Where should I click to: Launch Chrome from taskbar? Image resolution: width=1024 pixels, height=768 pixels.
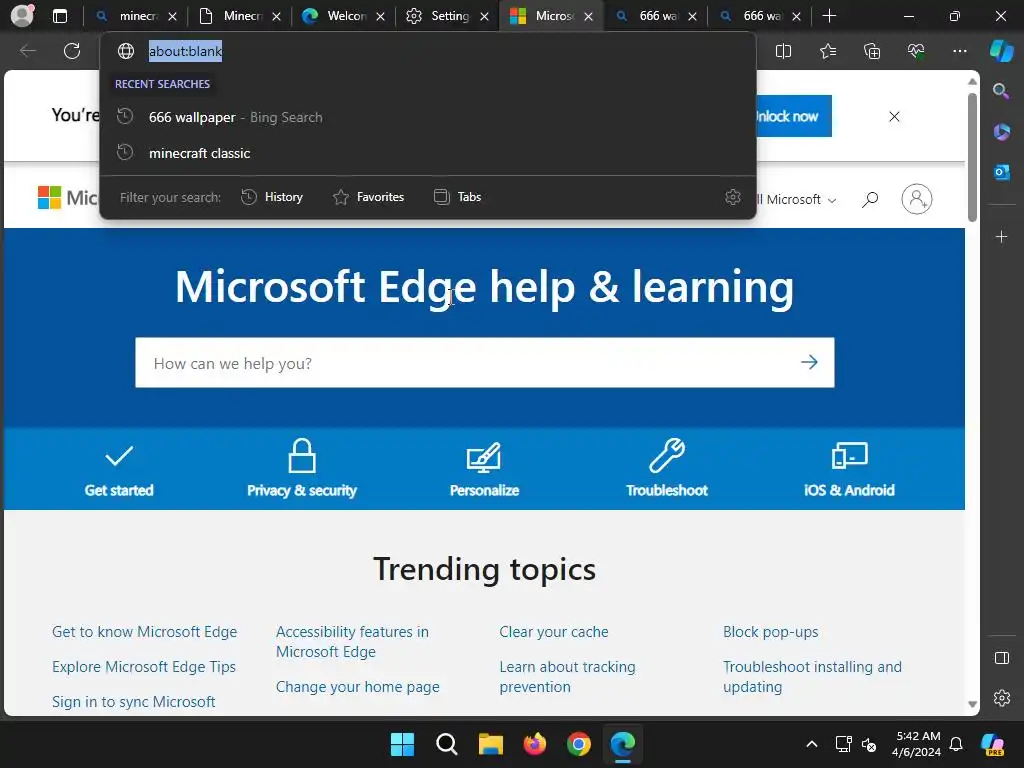(579, 744)
